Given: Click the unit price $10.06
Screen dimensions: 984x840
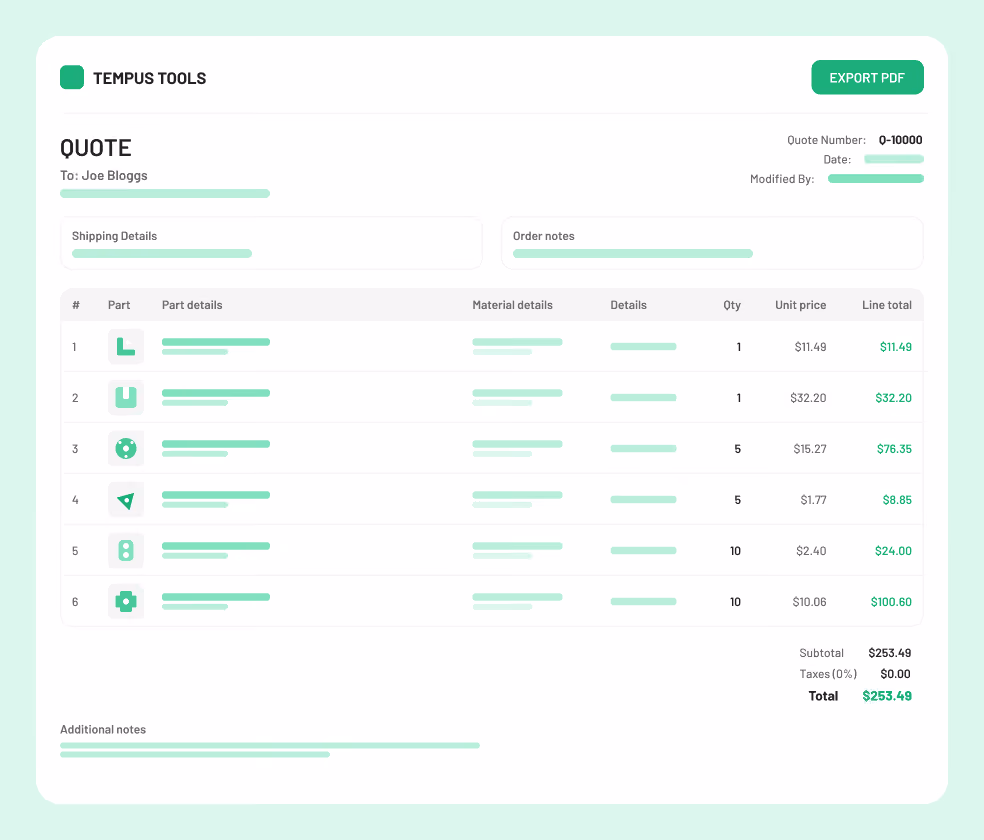Looking at the screenshot, I should click(x=809, y=602).
